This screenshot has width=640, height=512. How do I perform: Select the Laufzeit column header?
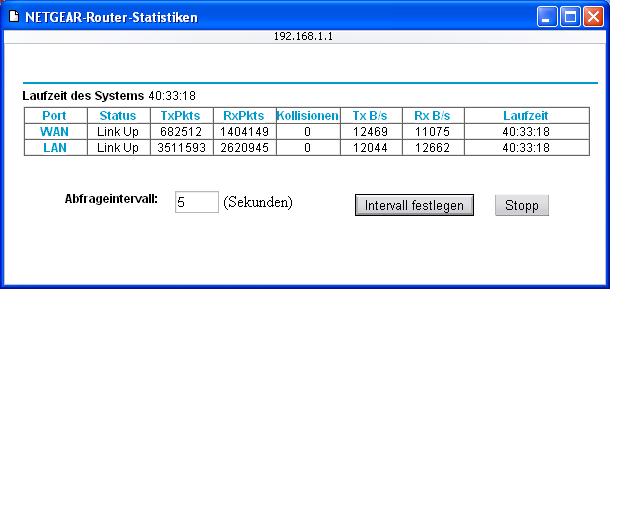tap(526, 116)
